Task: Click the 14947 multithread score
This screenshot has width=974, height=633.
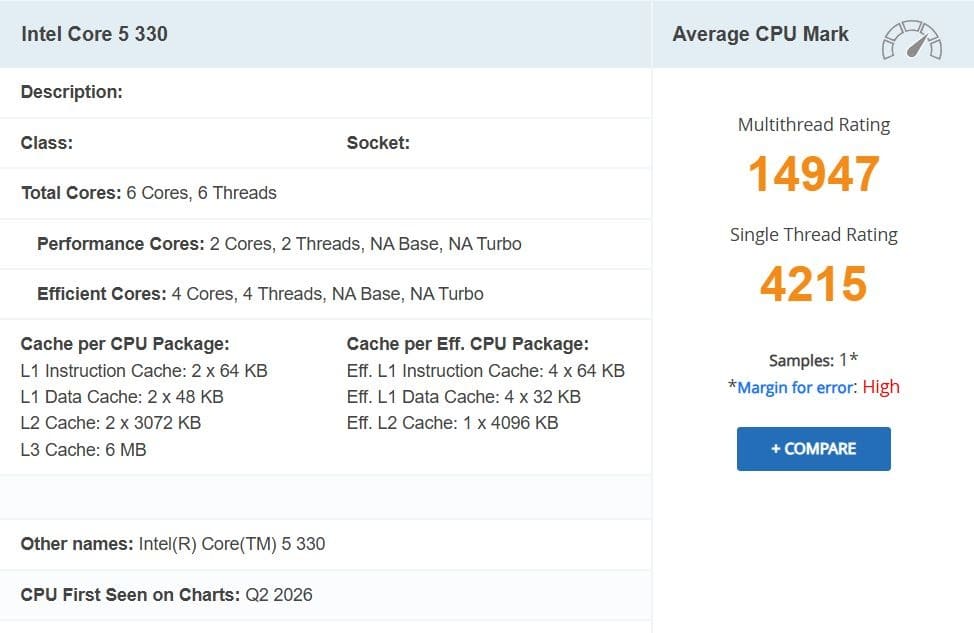Action: (813, 174)
